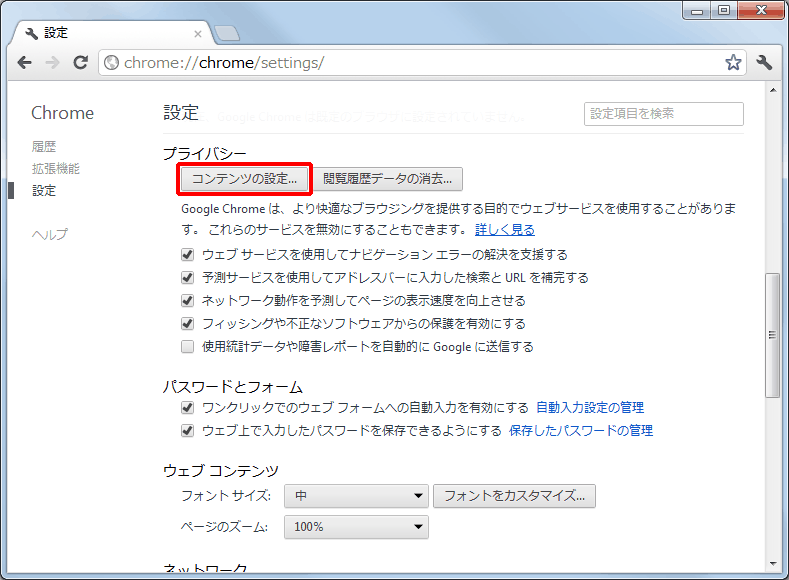This screenshot has width=789, height=580.
Task: Close the 設定 tab
Action: 198,34
